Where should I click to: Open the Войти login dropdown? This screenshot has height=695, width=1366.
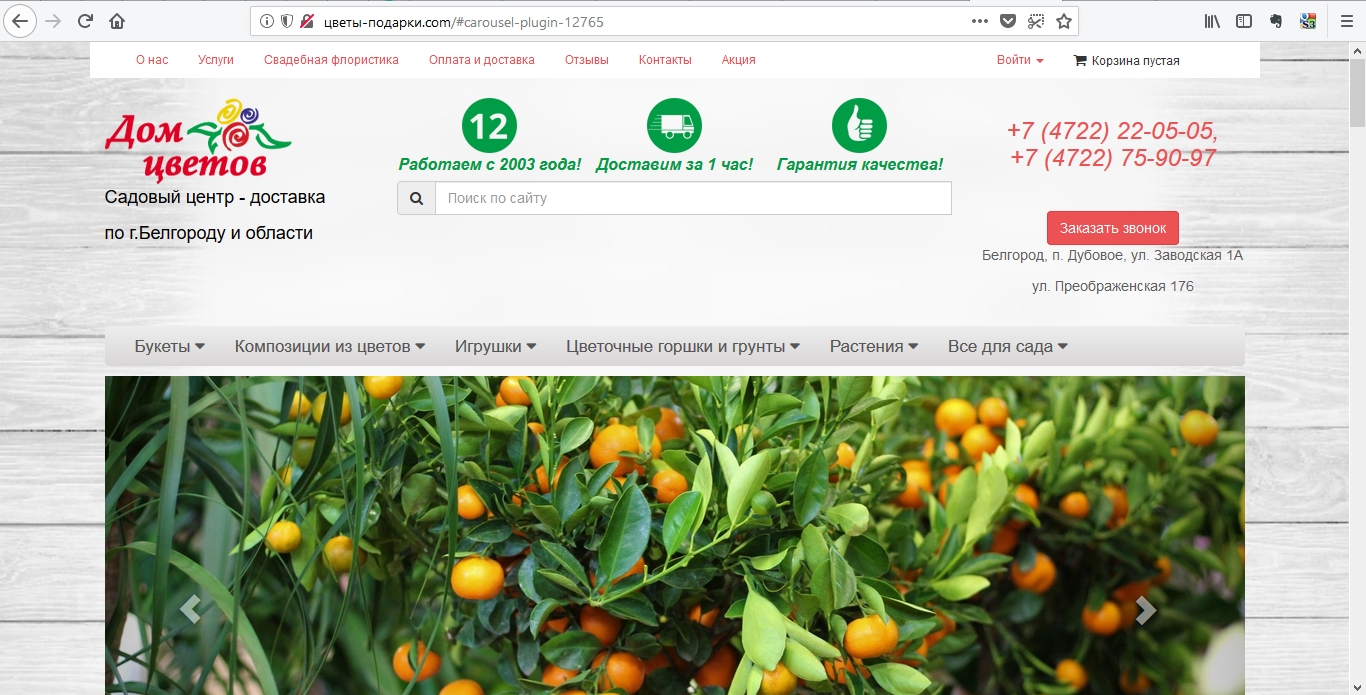tap(1020, 60)
